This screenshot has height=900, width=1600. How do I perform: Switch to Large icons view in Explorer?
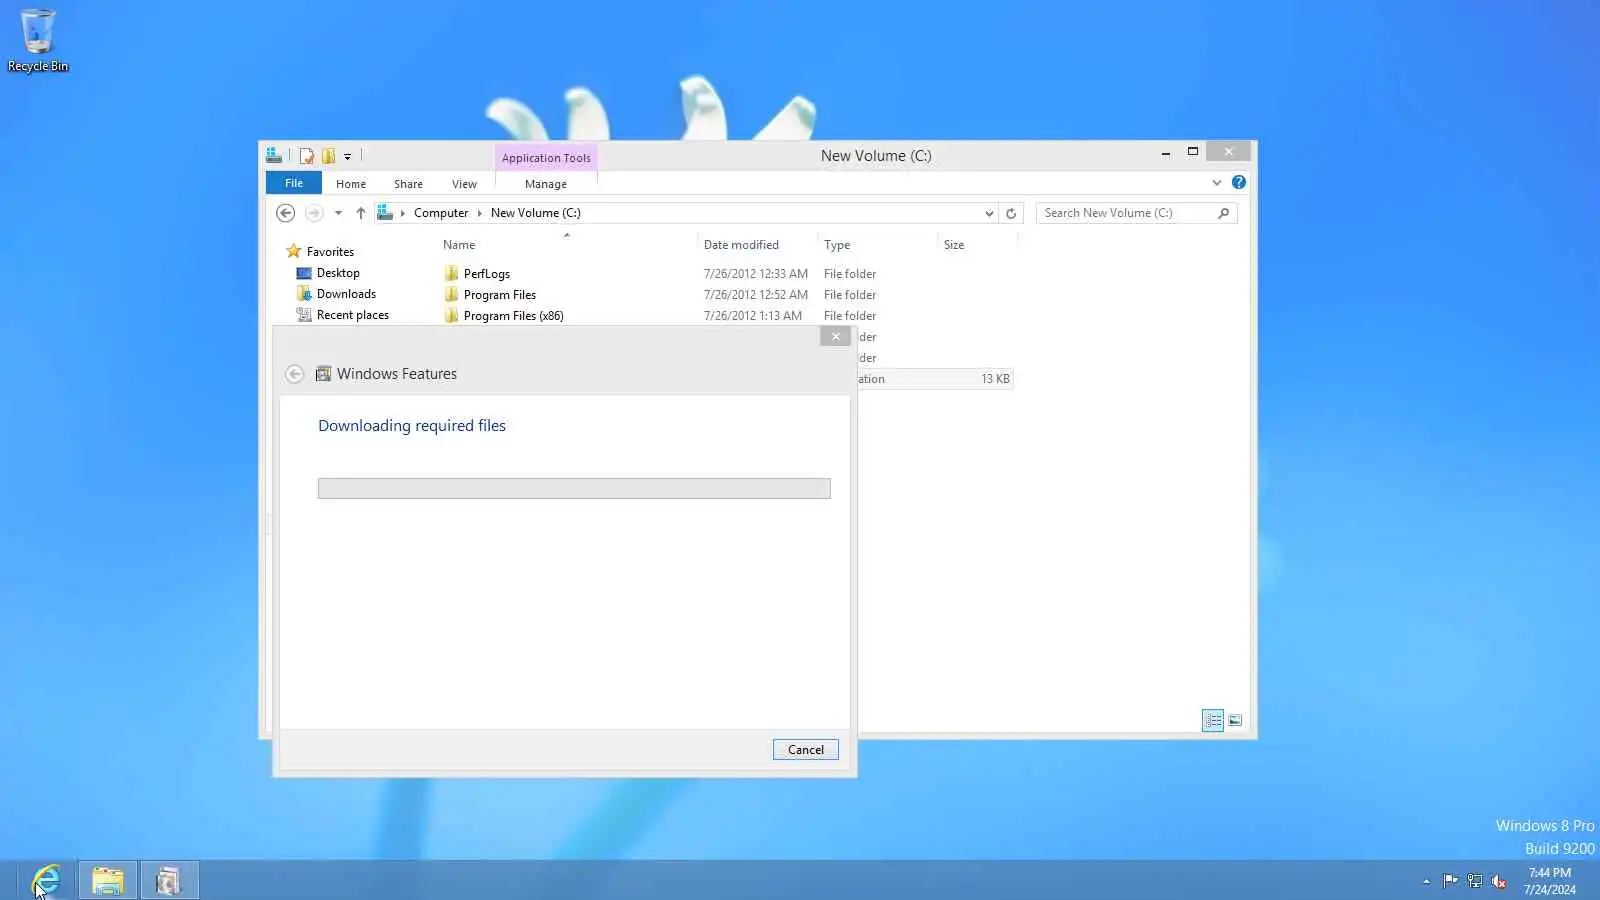1235,721
